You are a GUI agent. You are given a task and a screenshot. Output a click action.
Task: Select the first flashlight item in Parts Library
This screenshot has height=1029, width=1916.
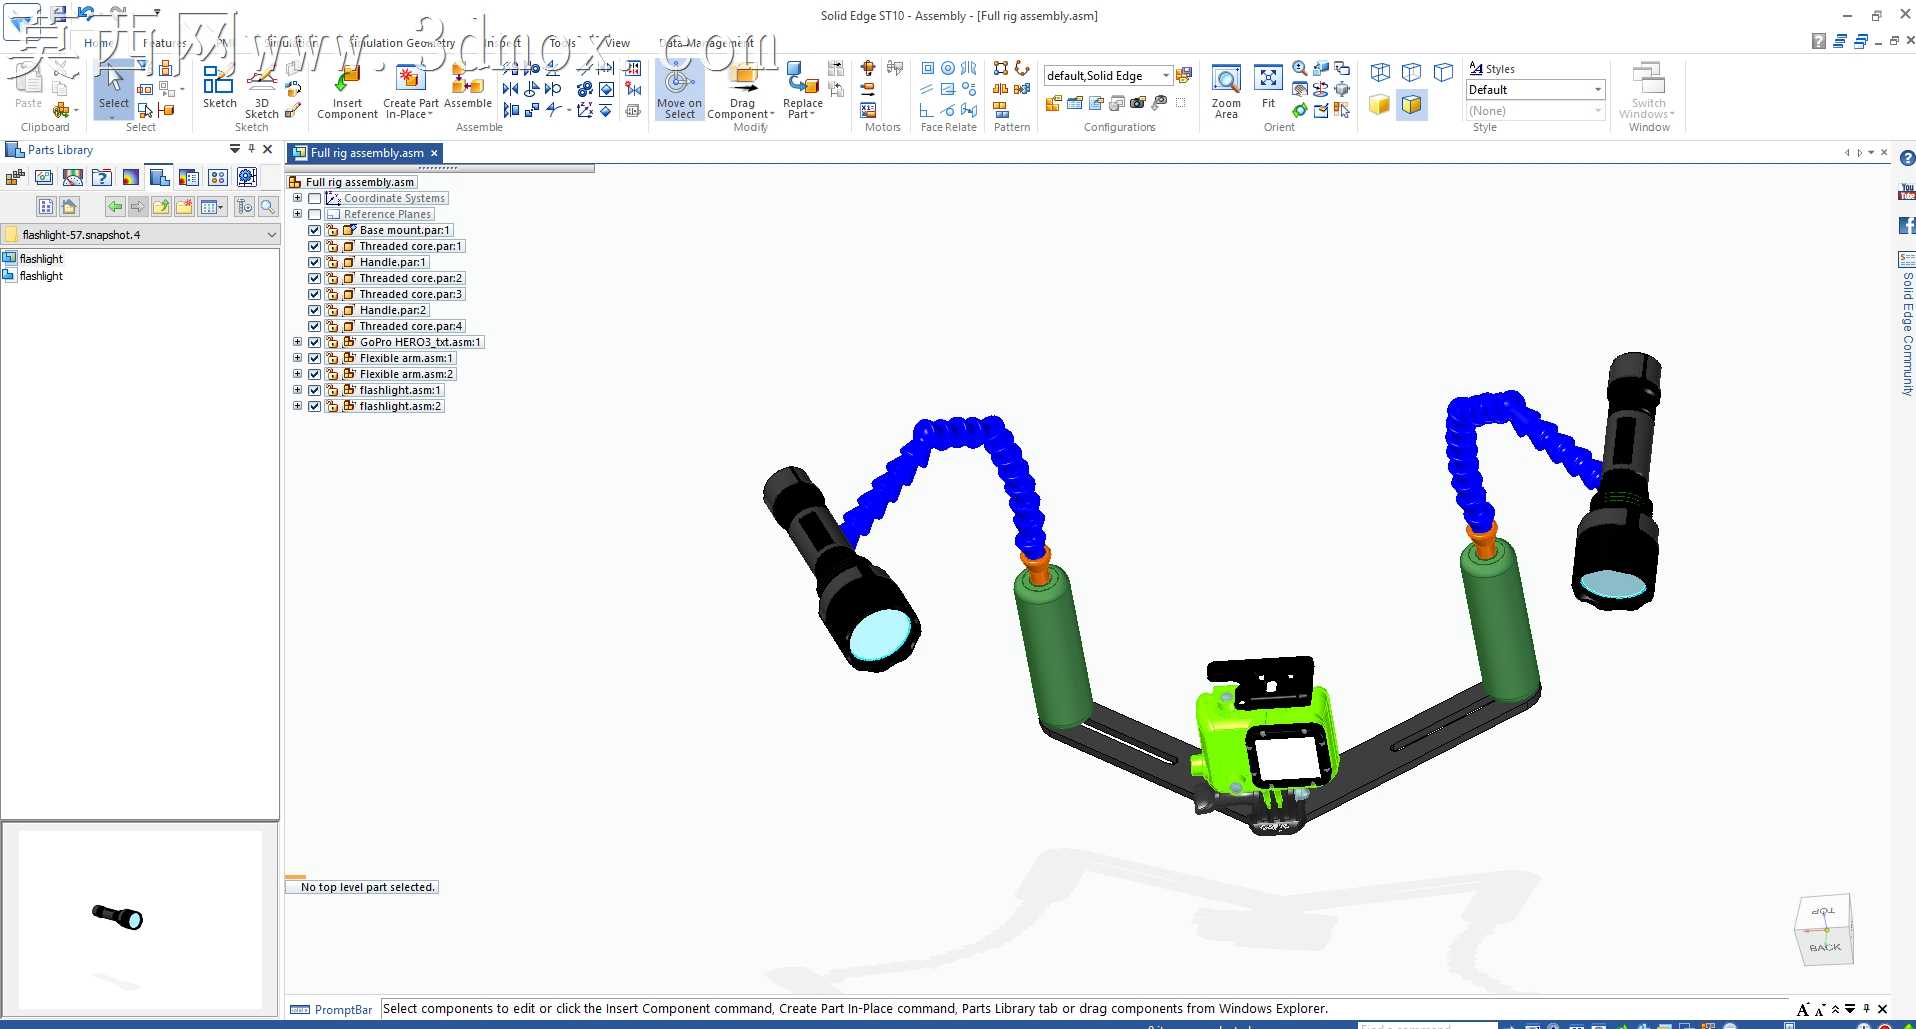pos(41,259)
